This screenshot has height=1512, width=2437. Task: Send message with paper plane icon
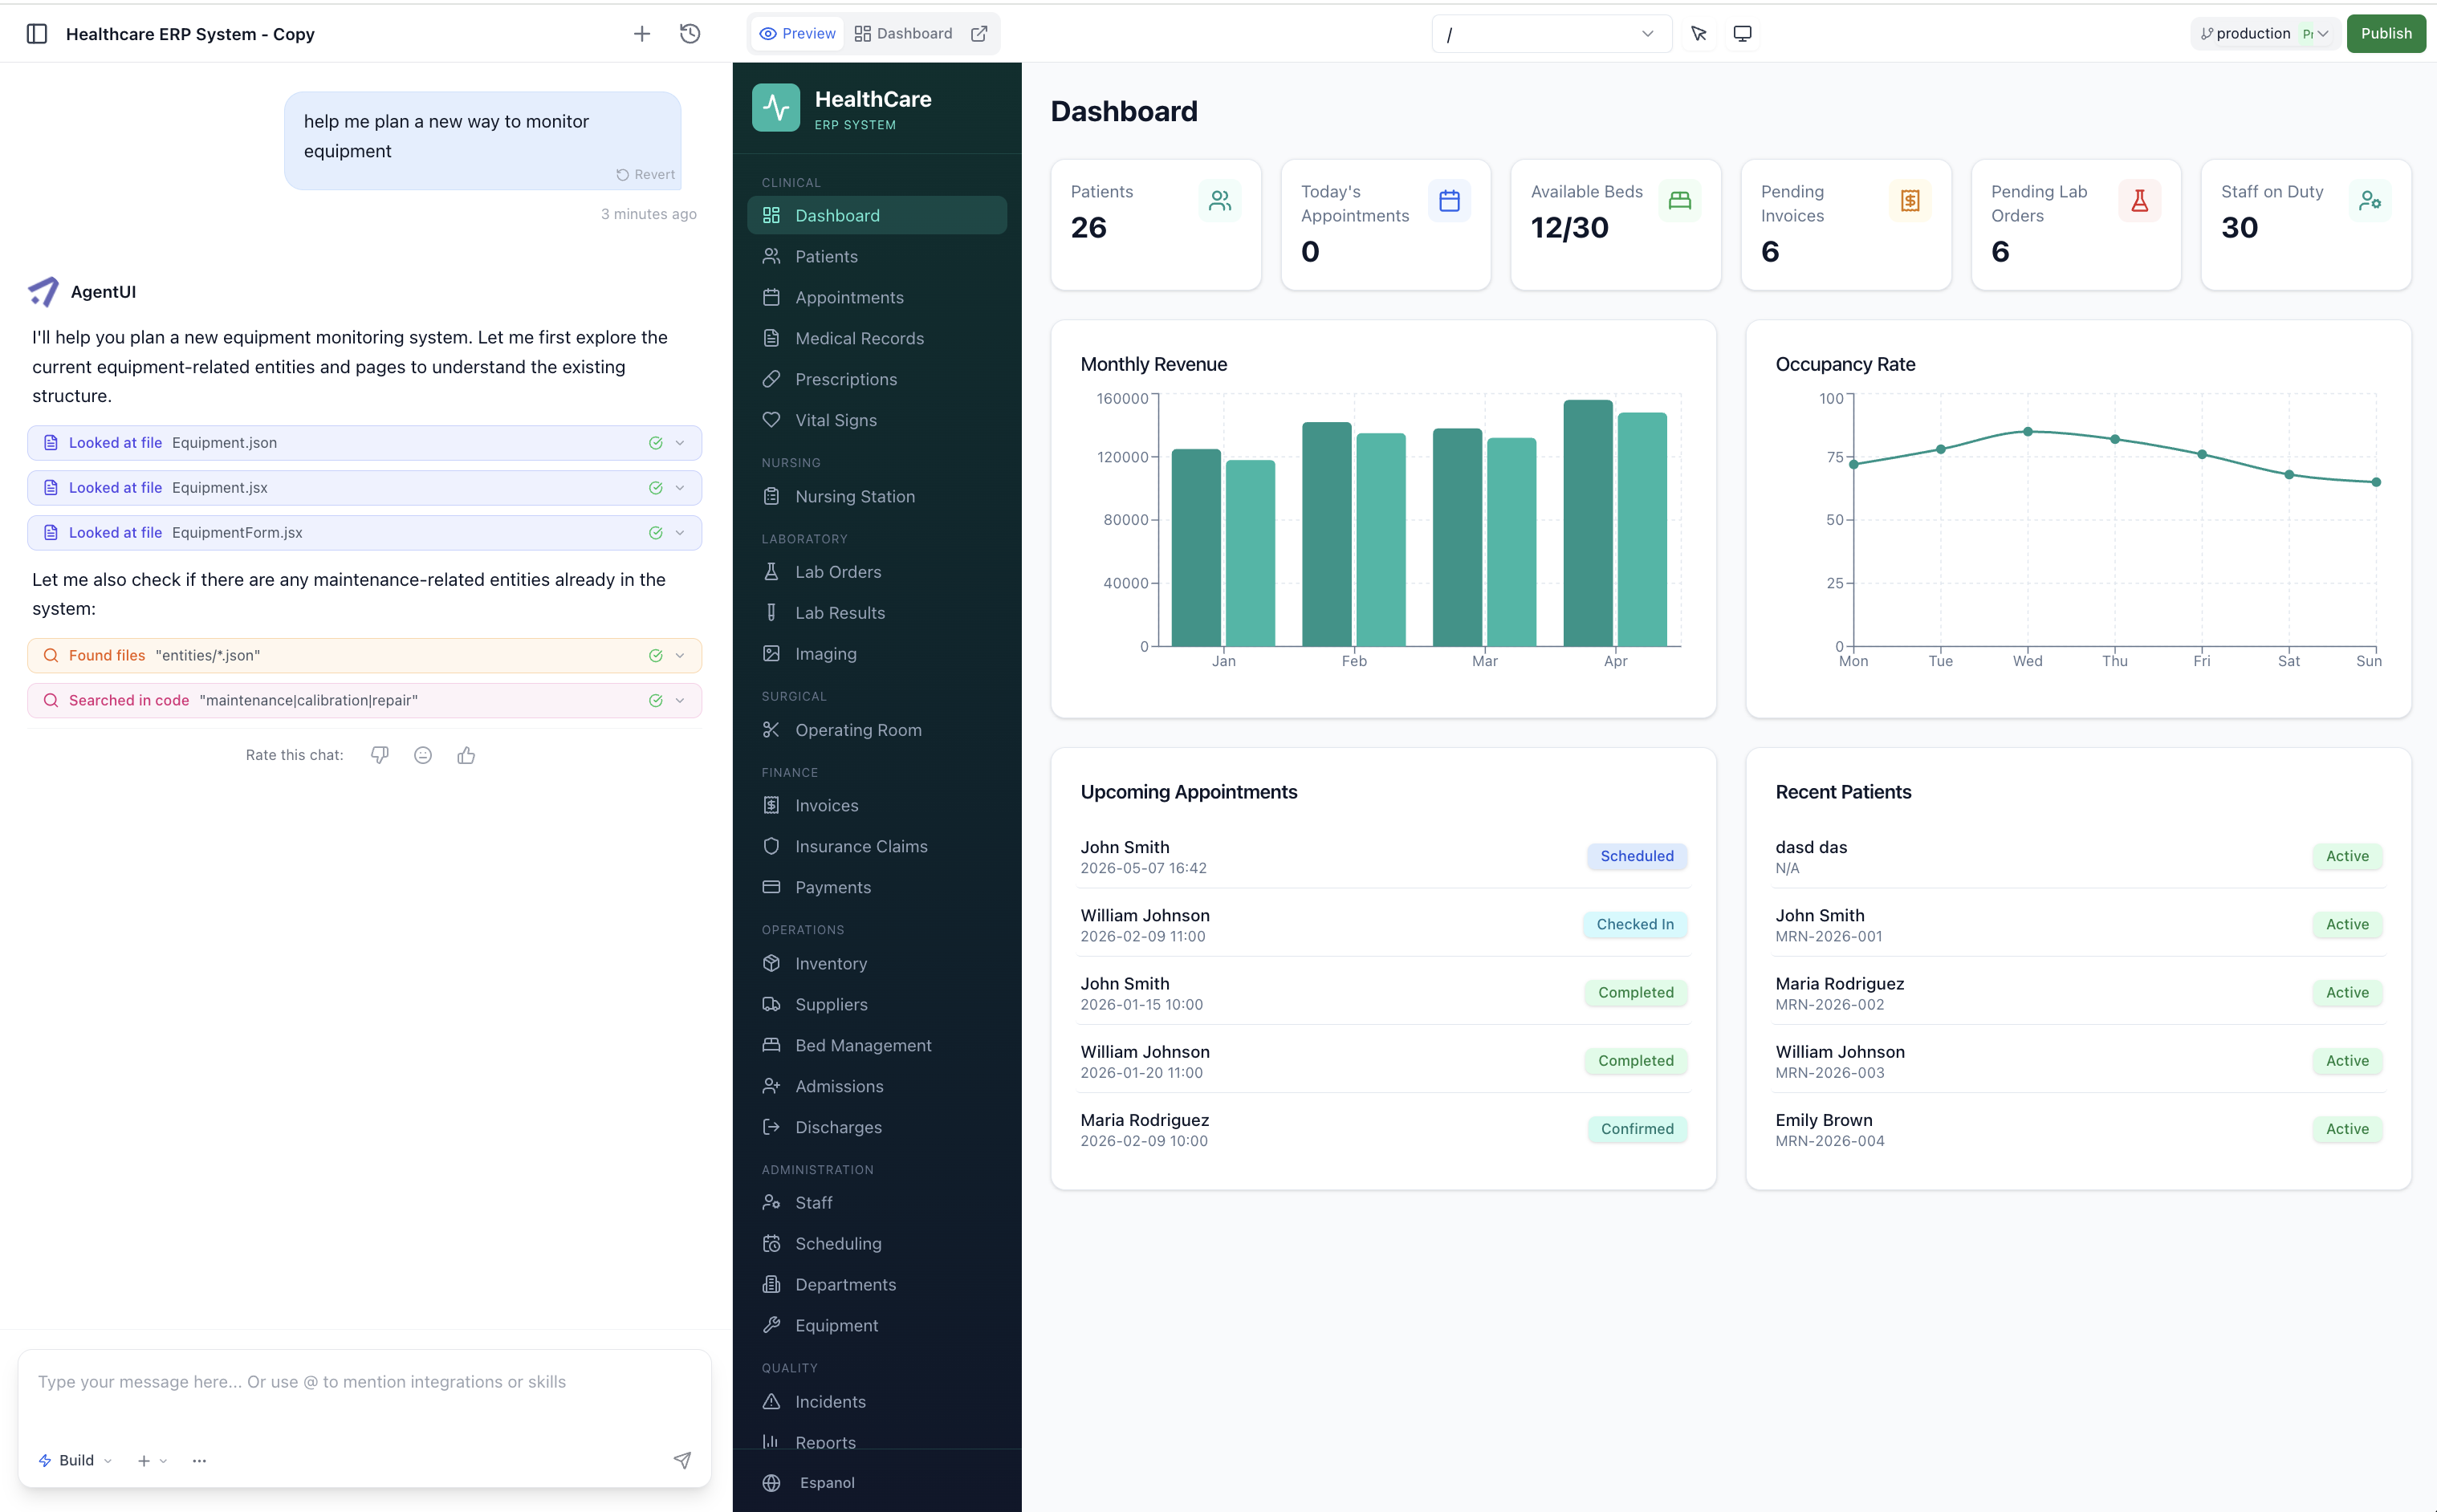(x=682, y=1460)
